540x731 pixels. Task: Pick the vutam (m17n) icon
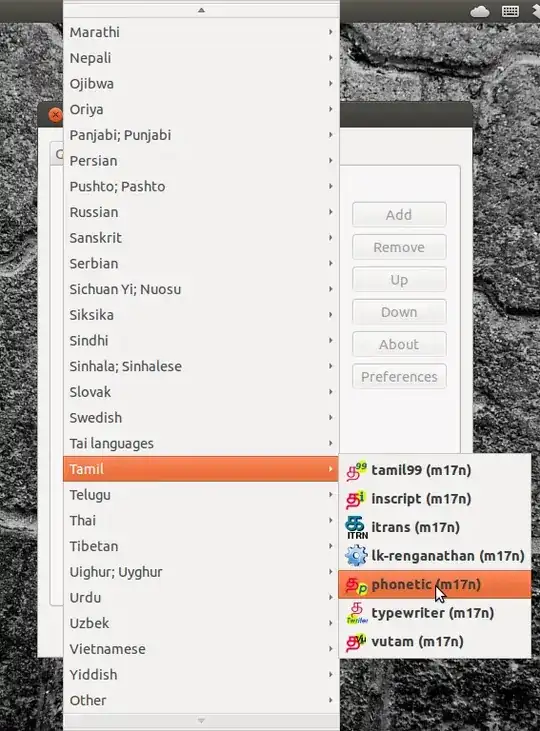click(x=356, y=642)
